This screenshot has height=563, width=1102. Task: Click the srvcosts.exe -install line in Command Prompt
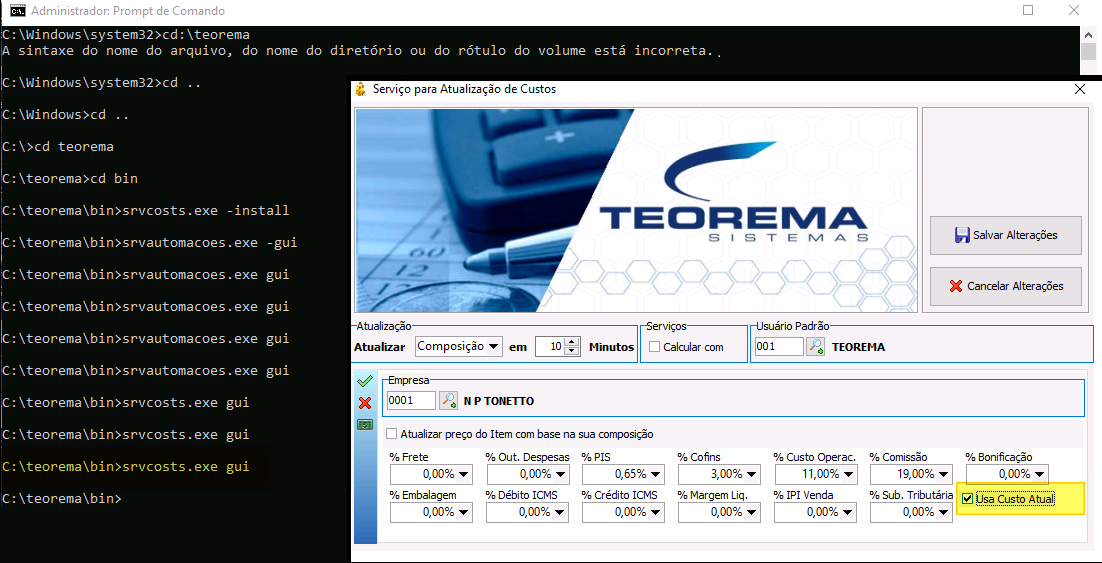tap(145, 211)
